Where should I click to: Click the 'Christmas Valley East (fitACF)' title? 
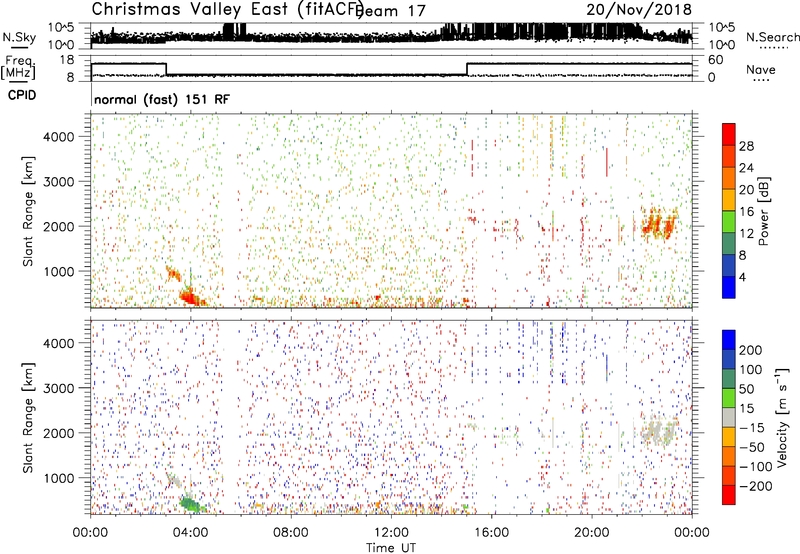(228, 9)
